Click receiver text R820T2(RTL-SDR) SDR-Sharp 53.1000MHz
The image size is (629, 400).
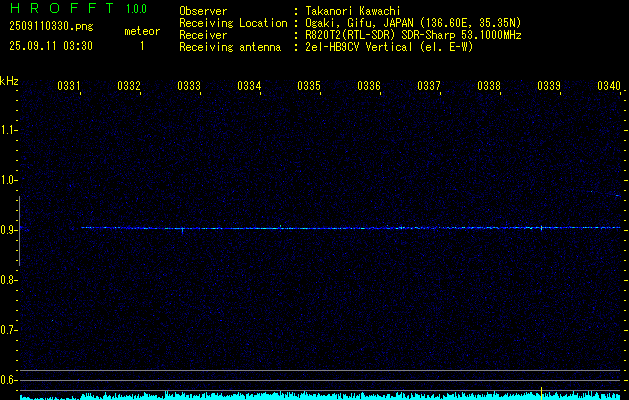(x=413, y=35)
